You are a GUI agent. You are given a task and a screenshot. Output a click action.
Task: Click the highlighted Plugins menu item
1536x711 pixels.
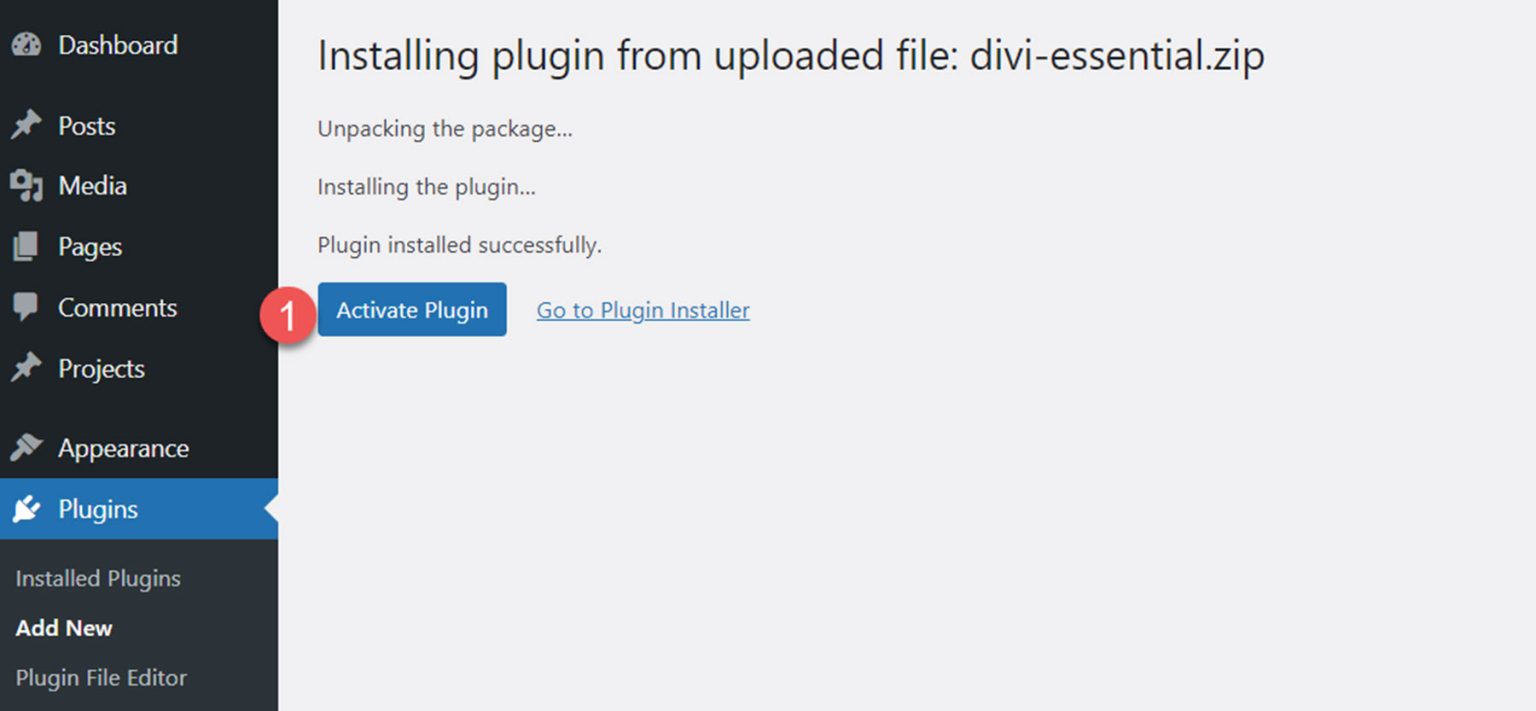coord(99,509)
